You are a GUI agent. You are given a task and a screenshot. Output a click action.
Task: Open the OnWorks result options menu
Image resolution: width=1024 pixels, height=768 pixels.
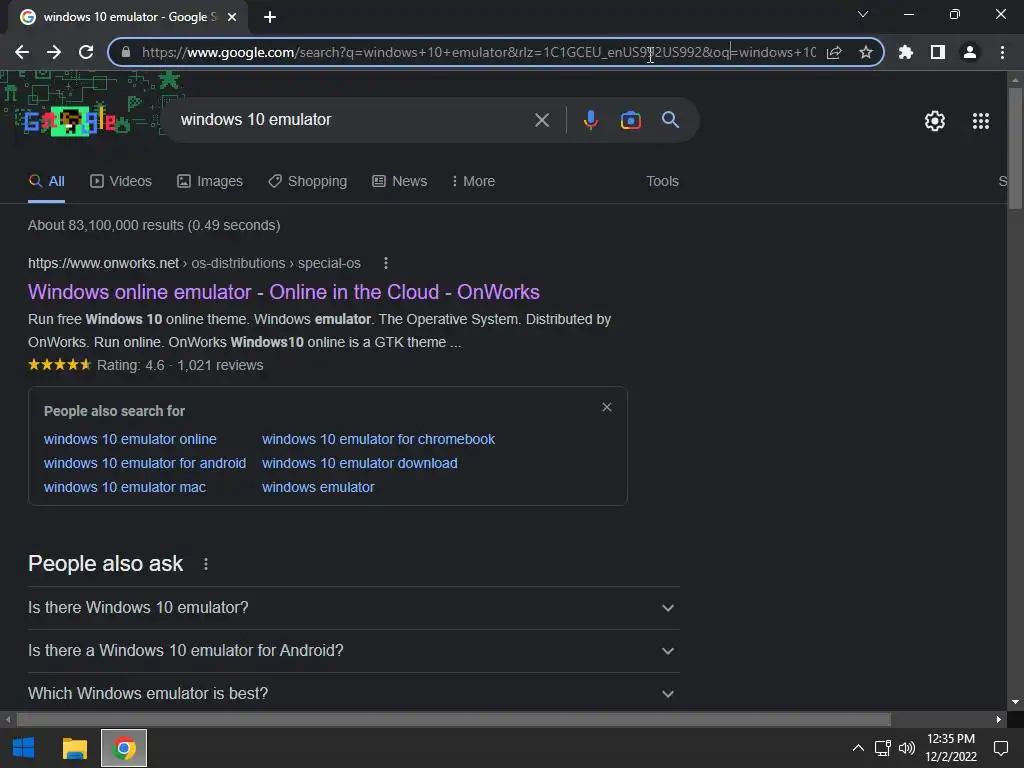coord(386,263)
